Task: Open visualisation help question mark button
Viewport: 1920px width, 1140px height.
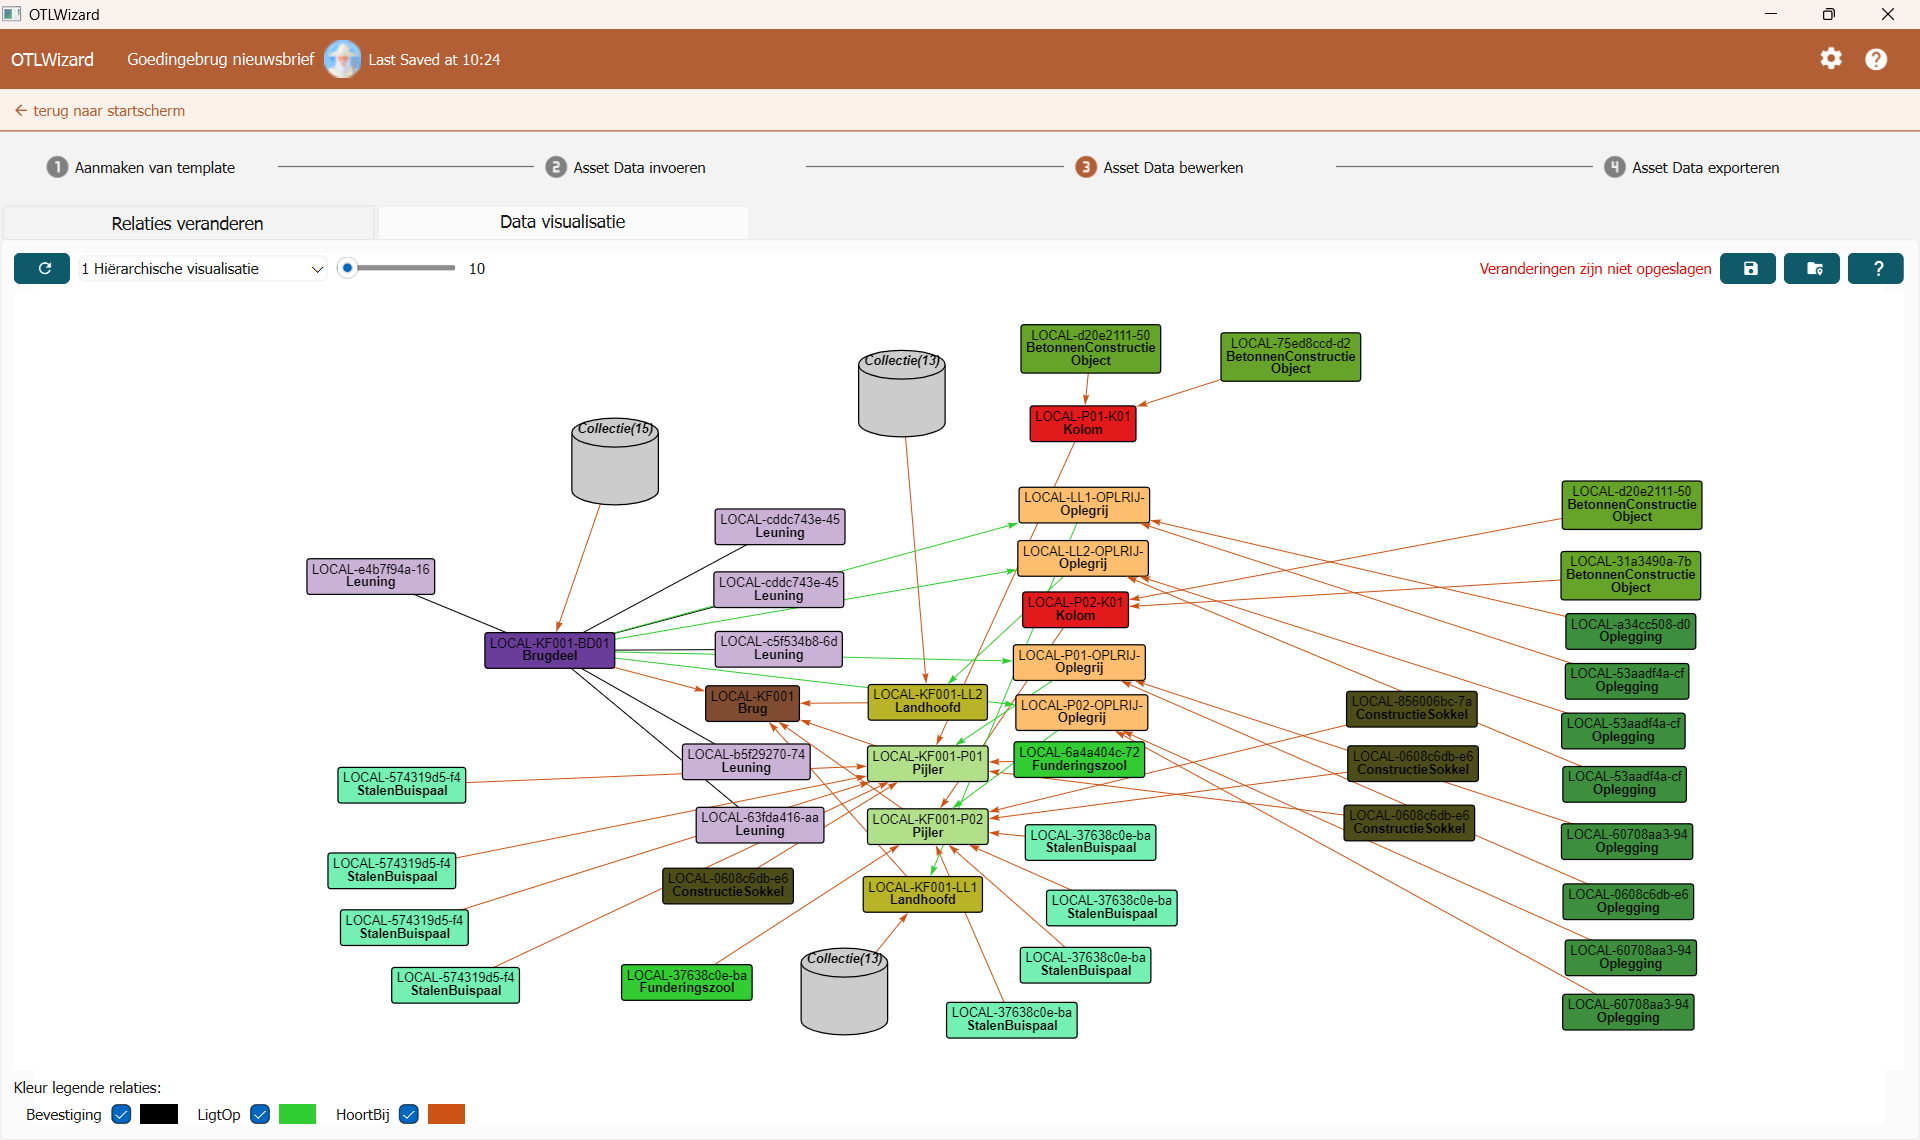Action: coord(1876,268)
